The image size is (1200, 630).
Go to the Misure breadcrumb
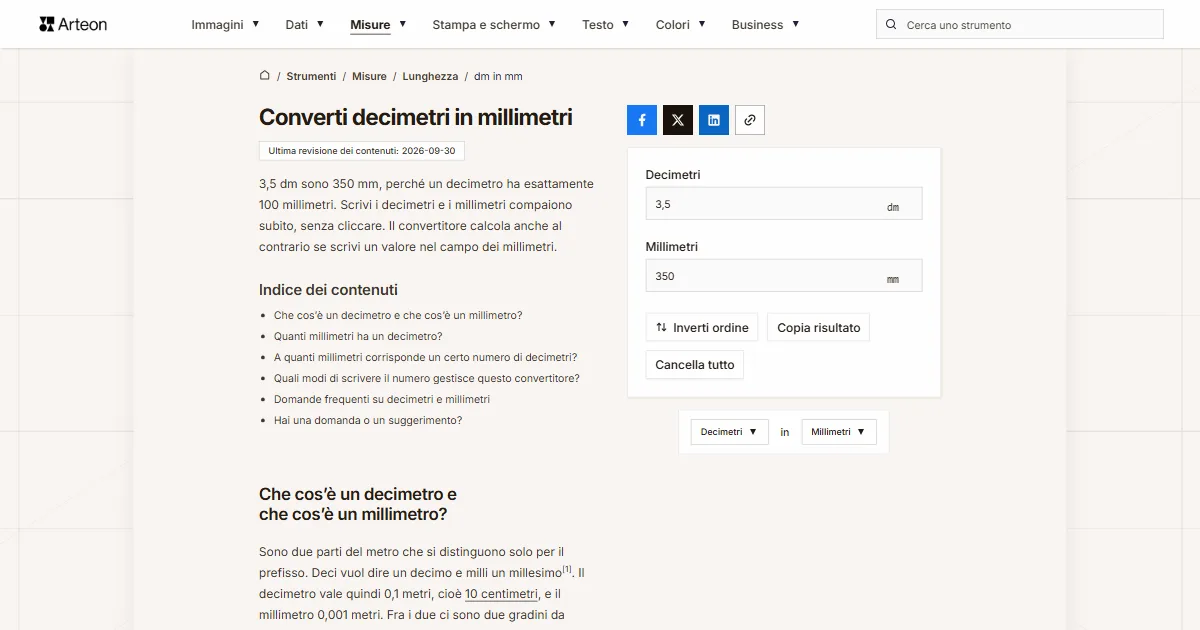pos(369,76)
